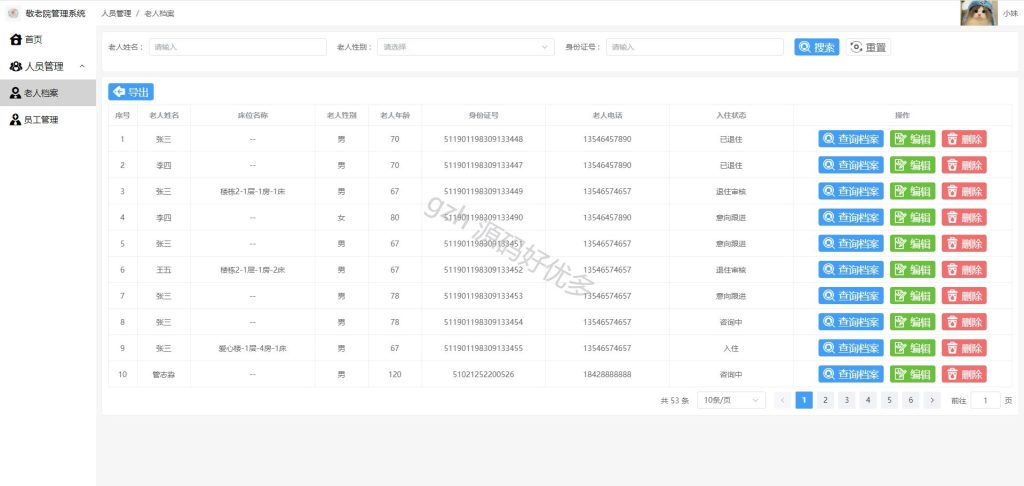Go to page 6

pos(910,400)
